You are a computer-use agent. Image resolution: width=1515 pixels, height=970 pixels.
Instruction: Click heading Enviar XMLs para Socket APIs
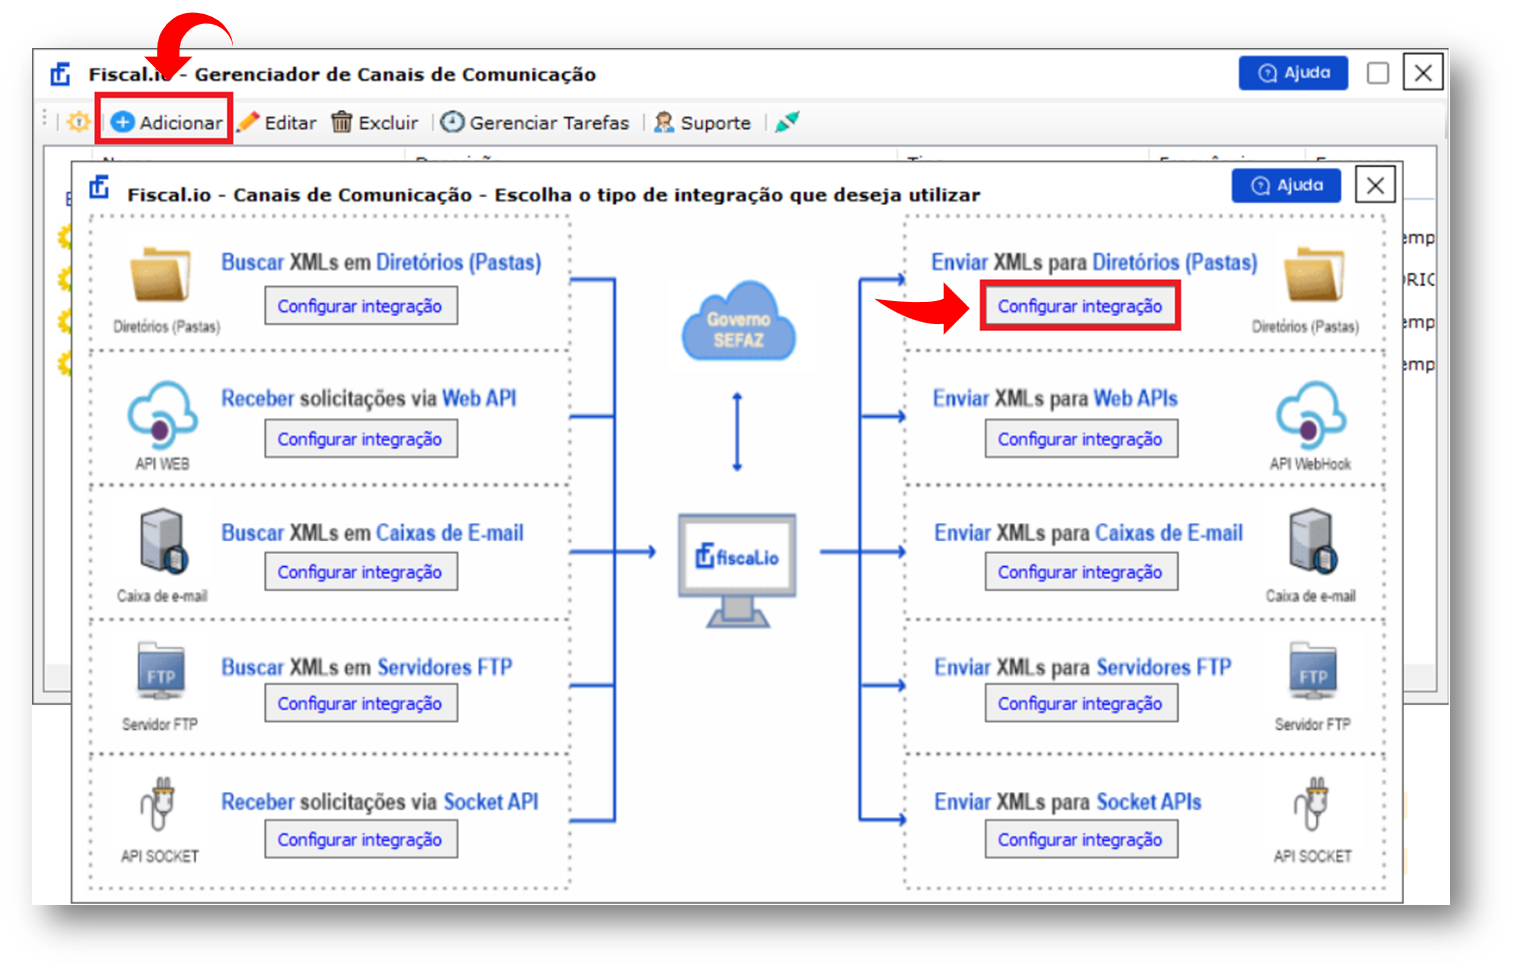(1068, 802)
